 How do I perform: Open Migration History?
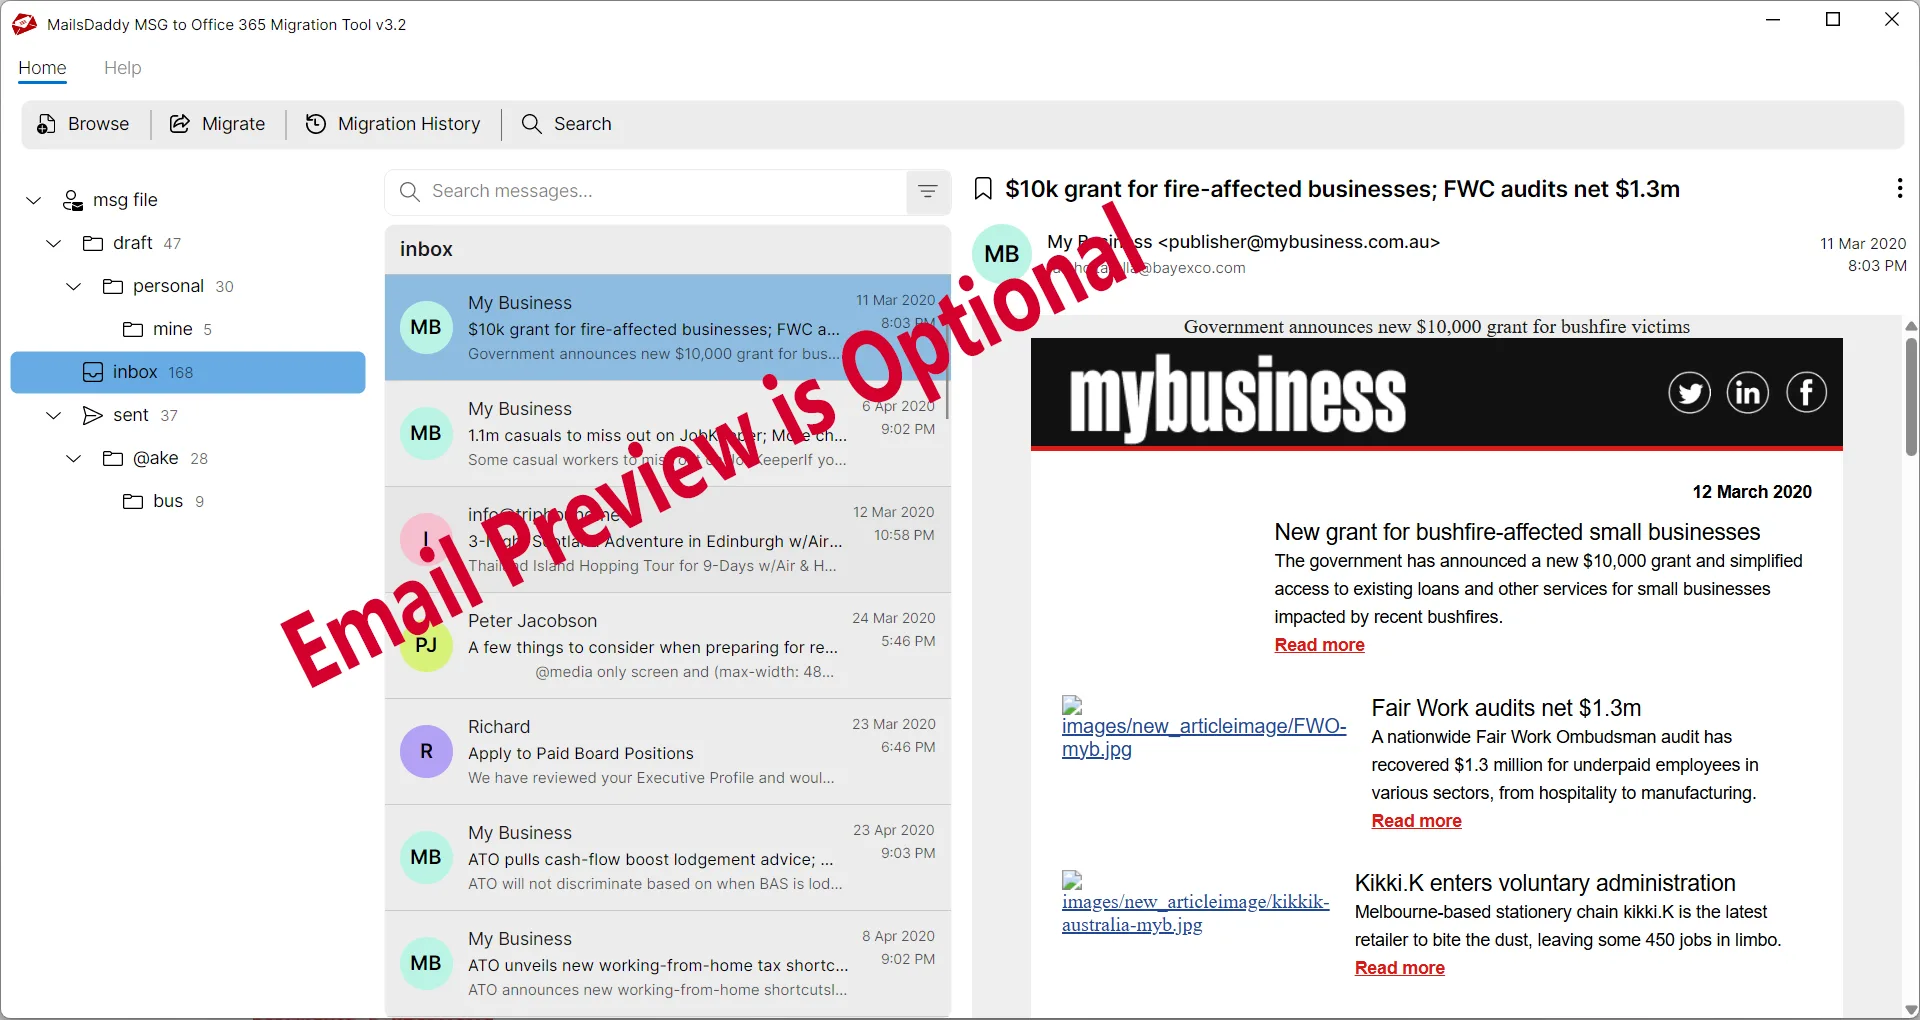pyautogui.click(x=393, y=124)
